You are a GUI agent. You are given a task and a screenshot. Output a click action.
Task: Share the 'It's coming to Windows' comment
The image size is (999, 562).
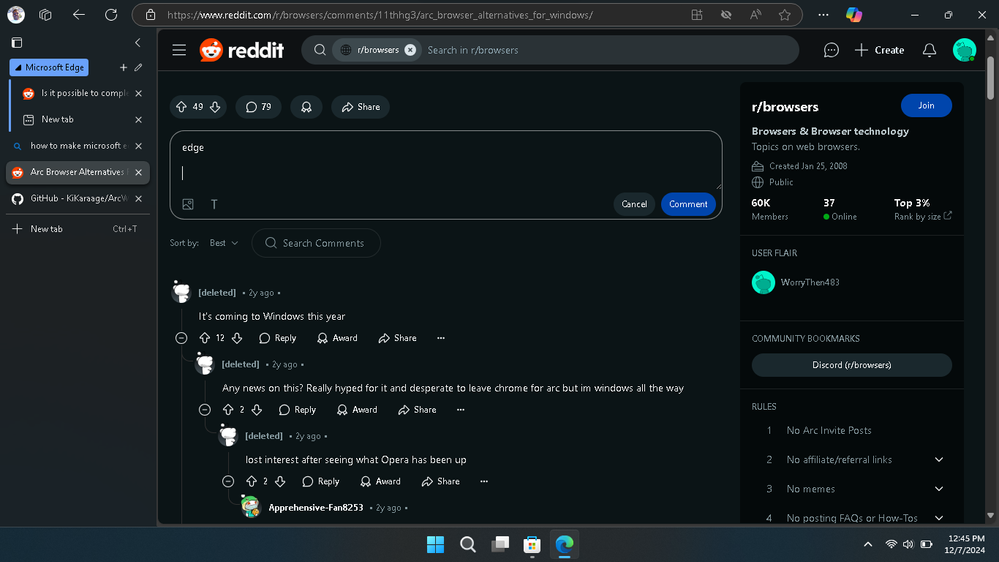[398, 338]
